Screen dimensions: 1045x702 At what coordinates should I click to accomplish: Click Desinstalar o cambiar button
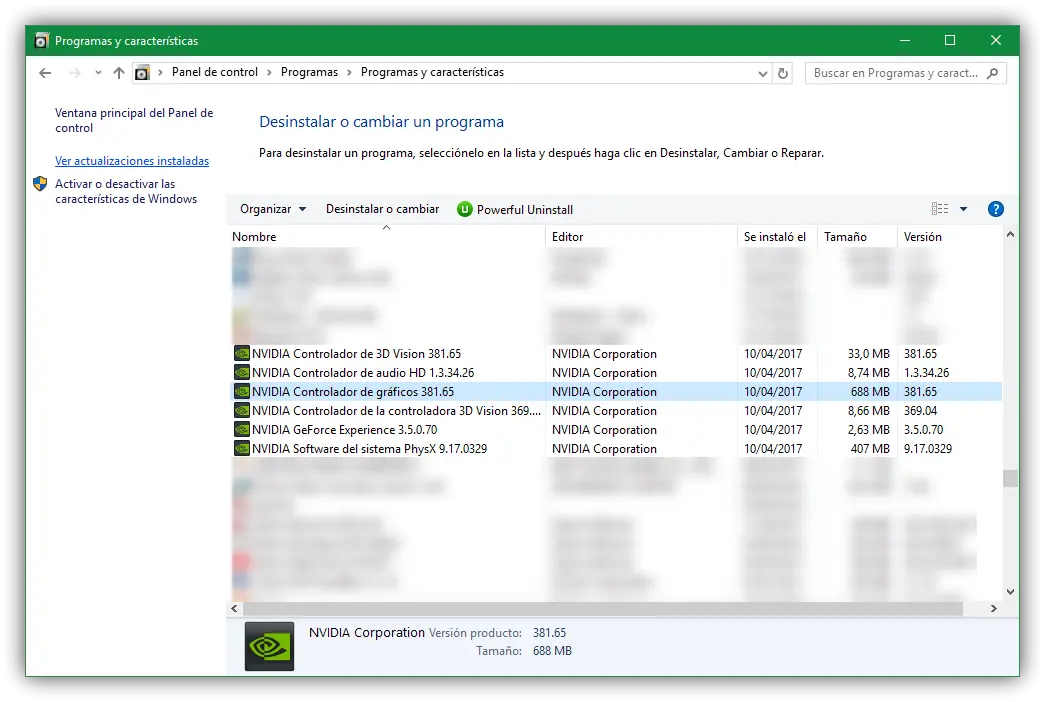[383, 209]
